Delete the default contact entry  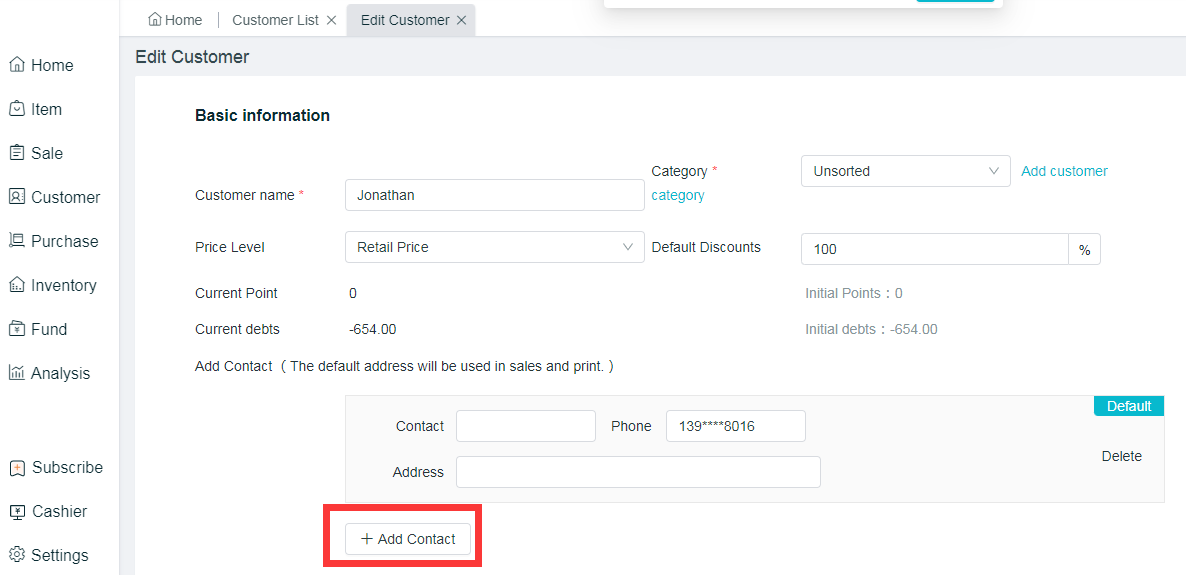tap(1121, 456)
